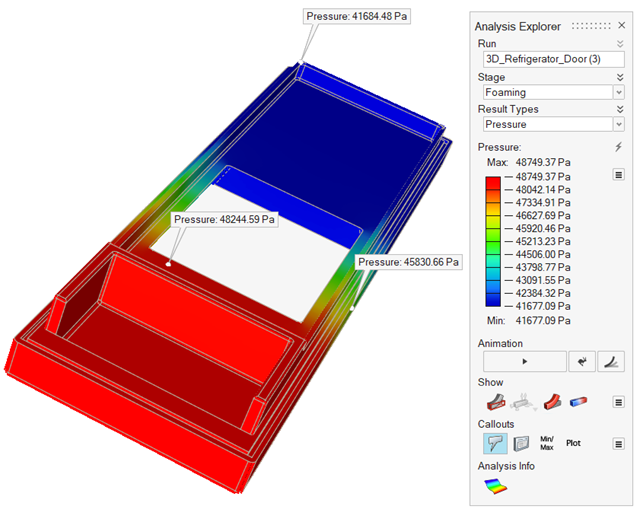The width and height of the screenshot is (640, 514).
Task: Collapse the Stage section chevron
Action: point(620,77)
